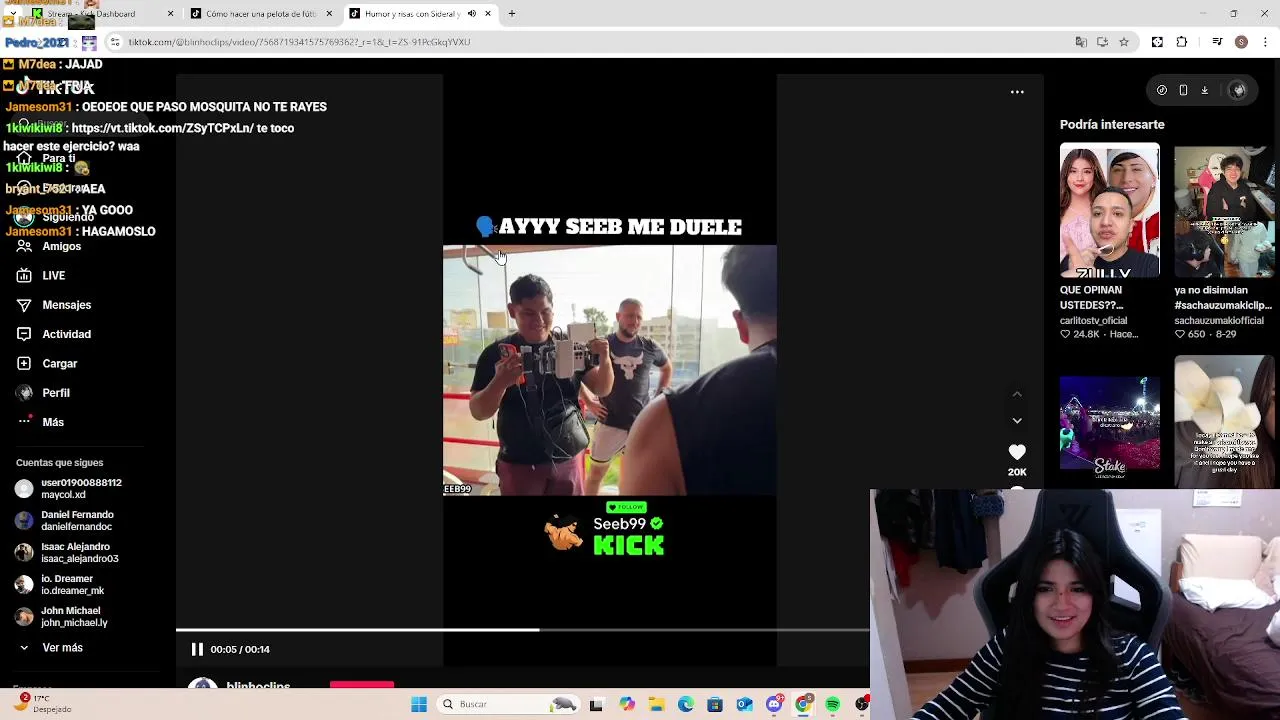Click the taskbar Buscar search box

(x=510, y=705)
